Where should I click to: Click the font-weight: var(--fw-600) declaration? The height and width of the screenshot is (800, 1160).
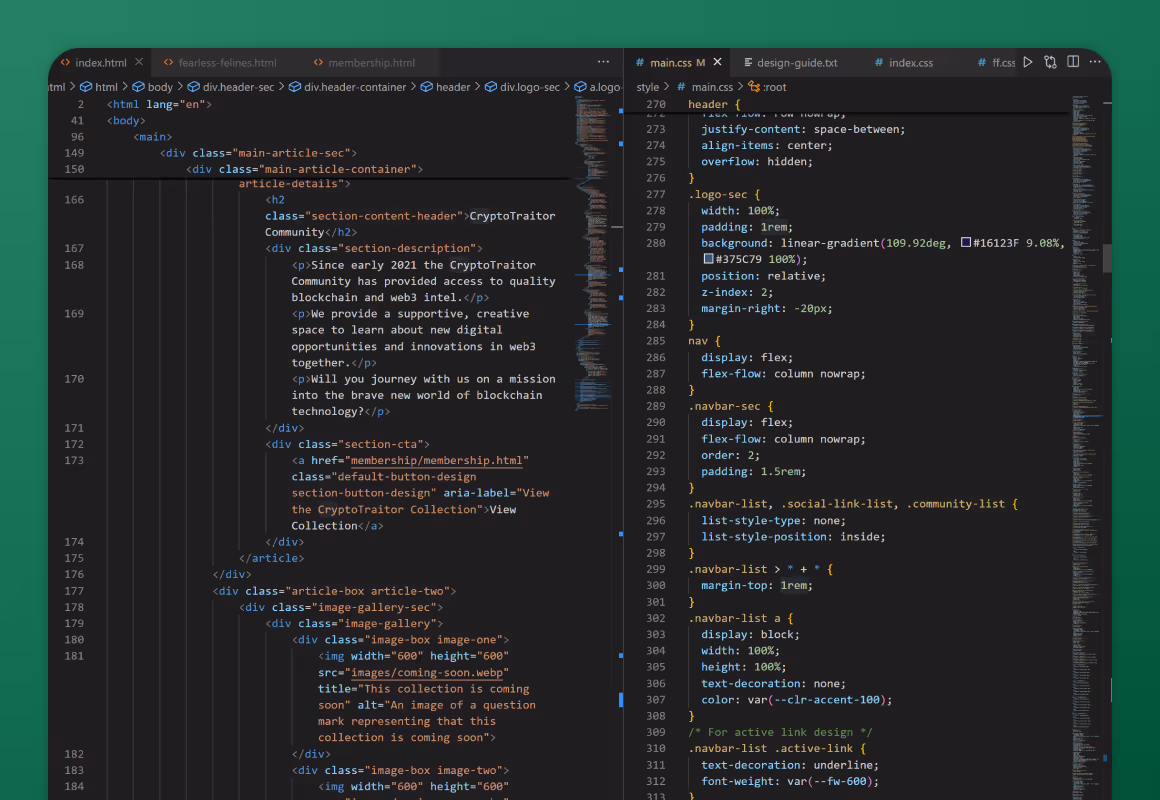(x=790, y=781)
